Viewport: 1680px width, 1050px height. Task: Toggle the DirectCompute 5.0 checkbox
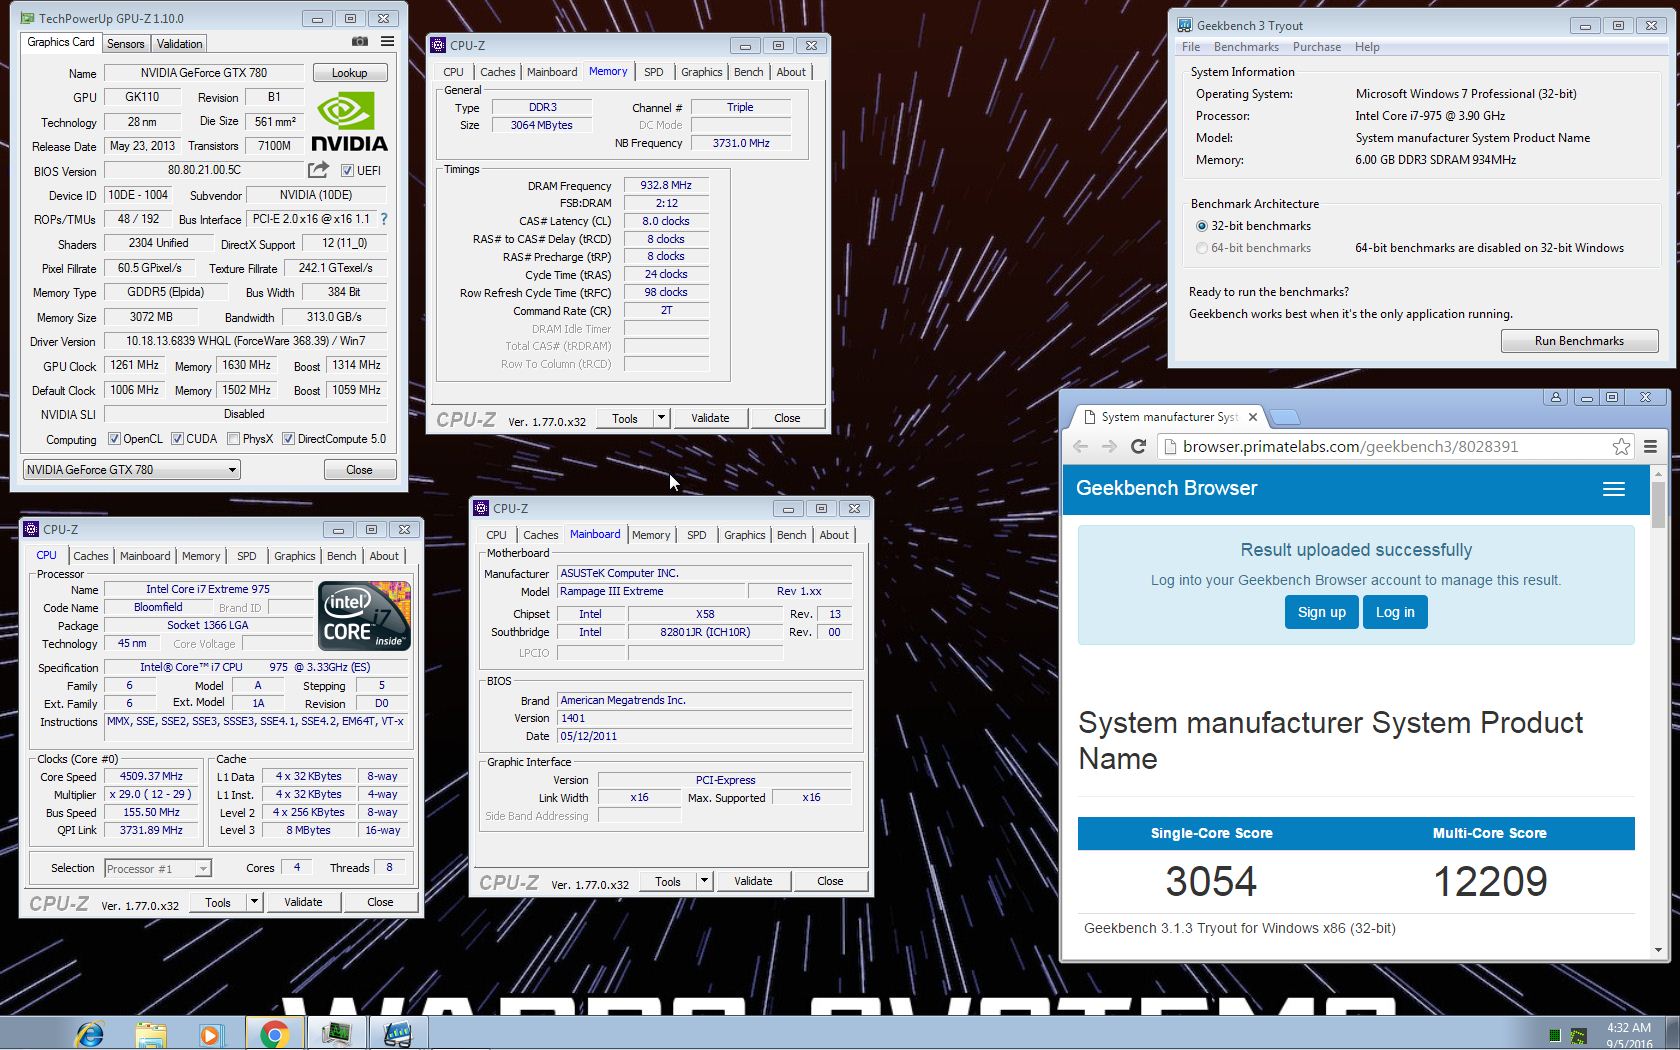288,438
